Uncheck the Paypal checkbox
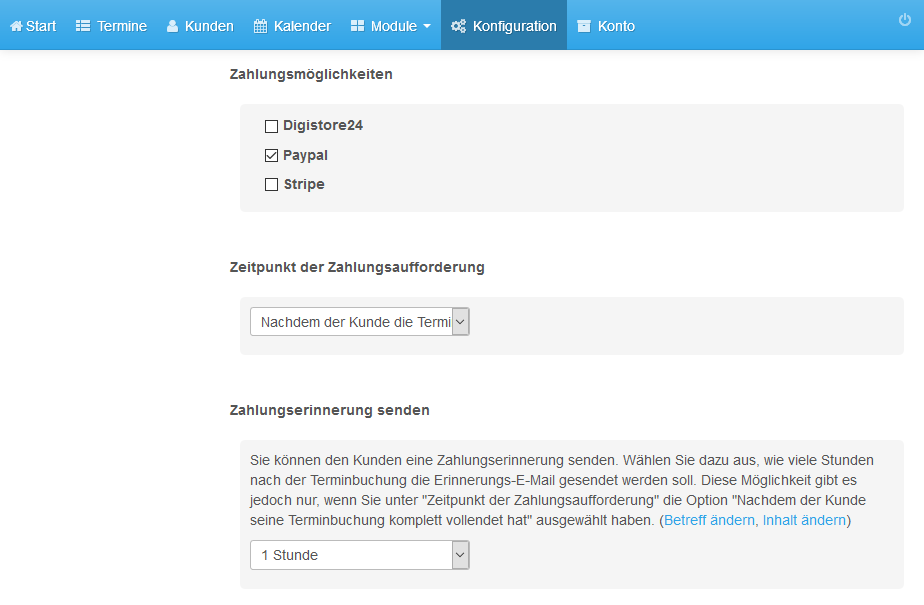Image resolution: width=924 pixels, height=605 pixels. coord(271,156)
